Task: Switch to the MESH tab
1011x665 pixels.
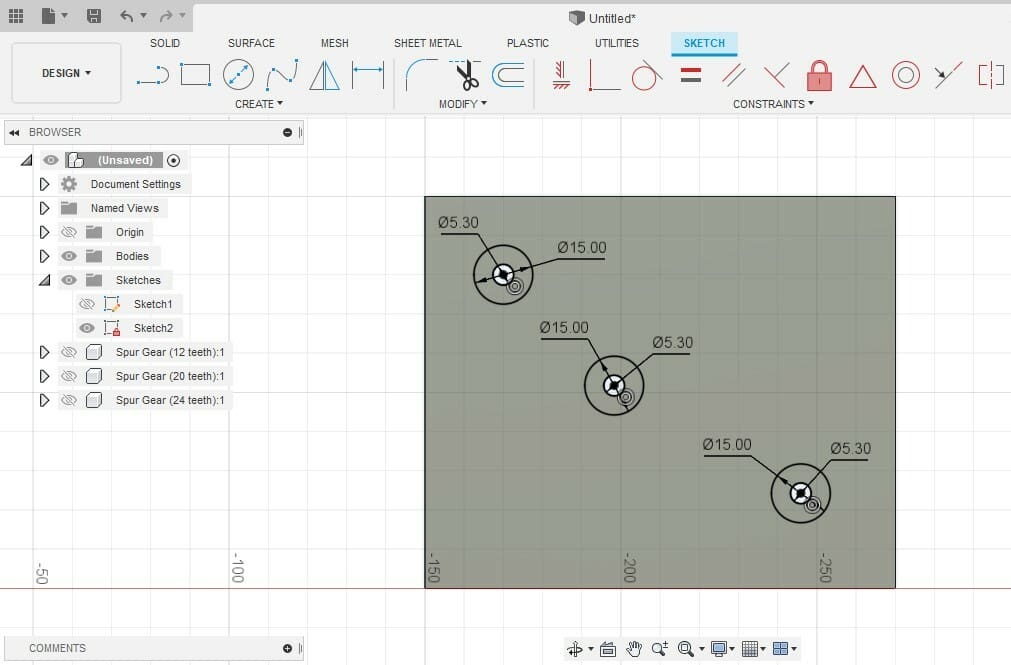Action: pos(335,43)
